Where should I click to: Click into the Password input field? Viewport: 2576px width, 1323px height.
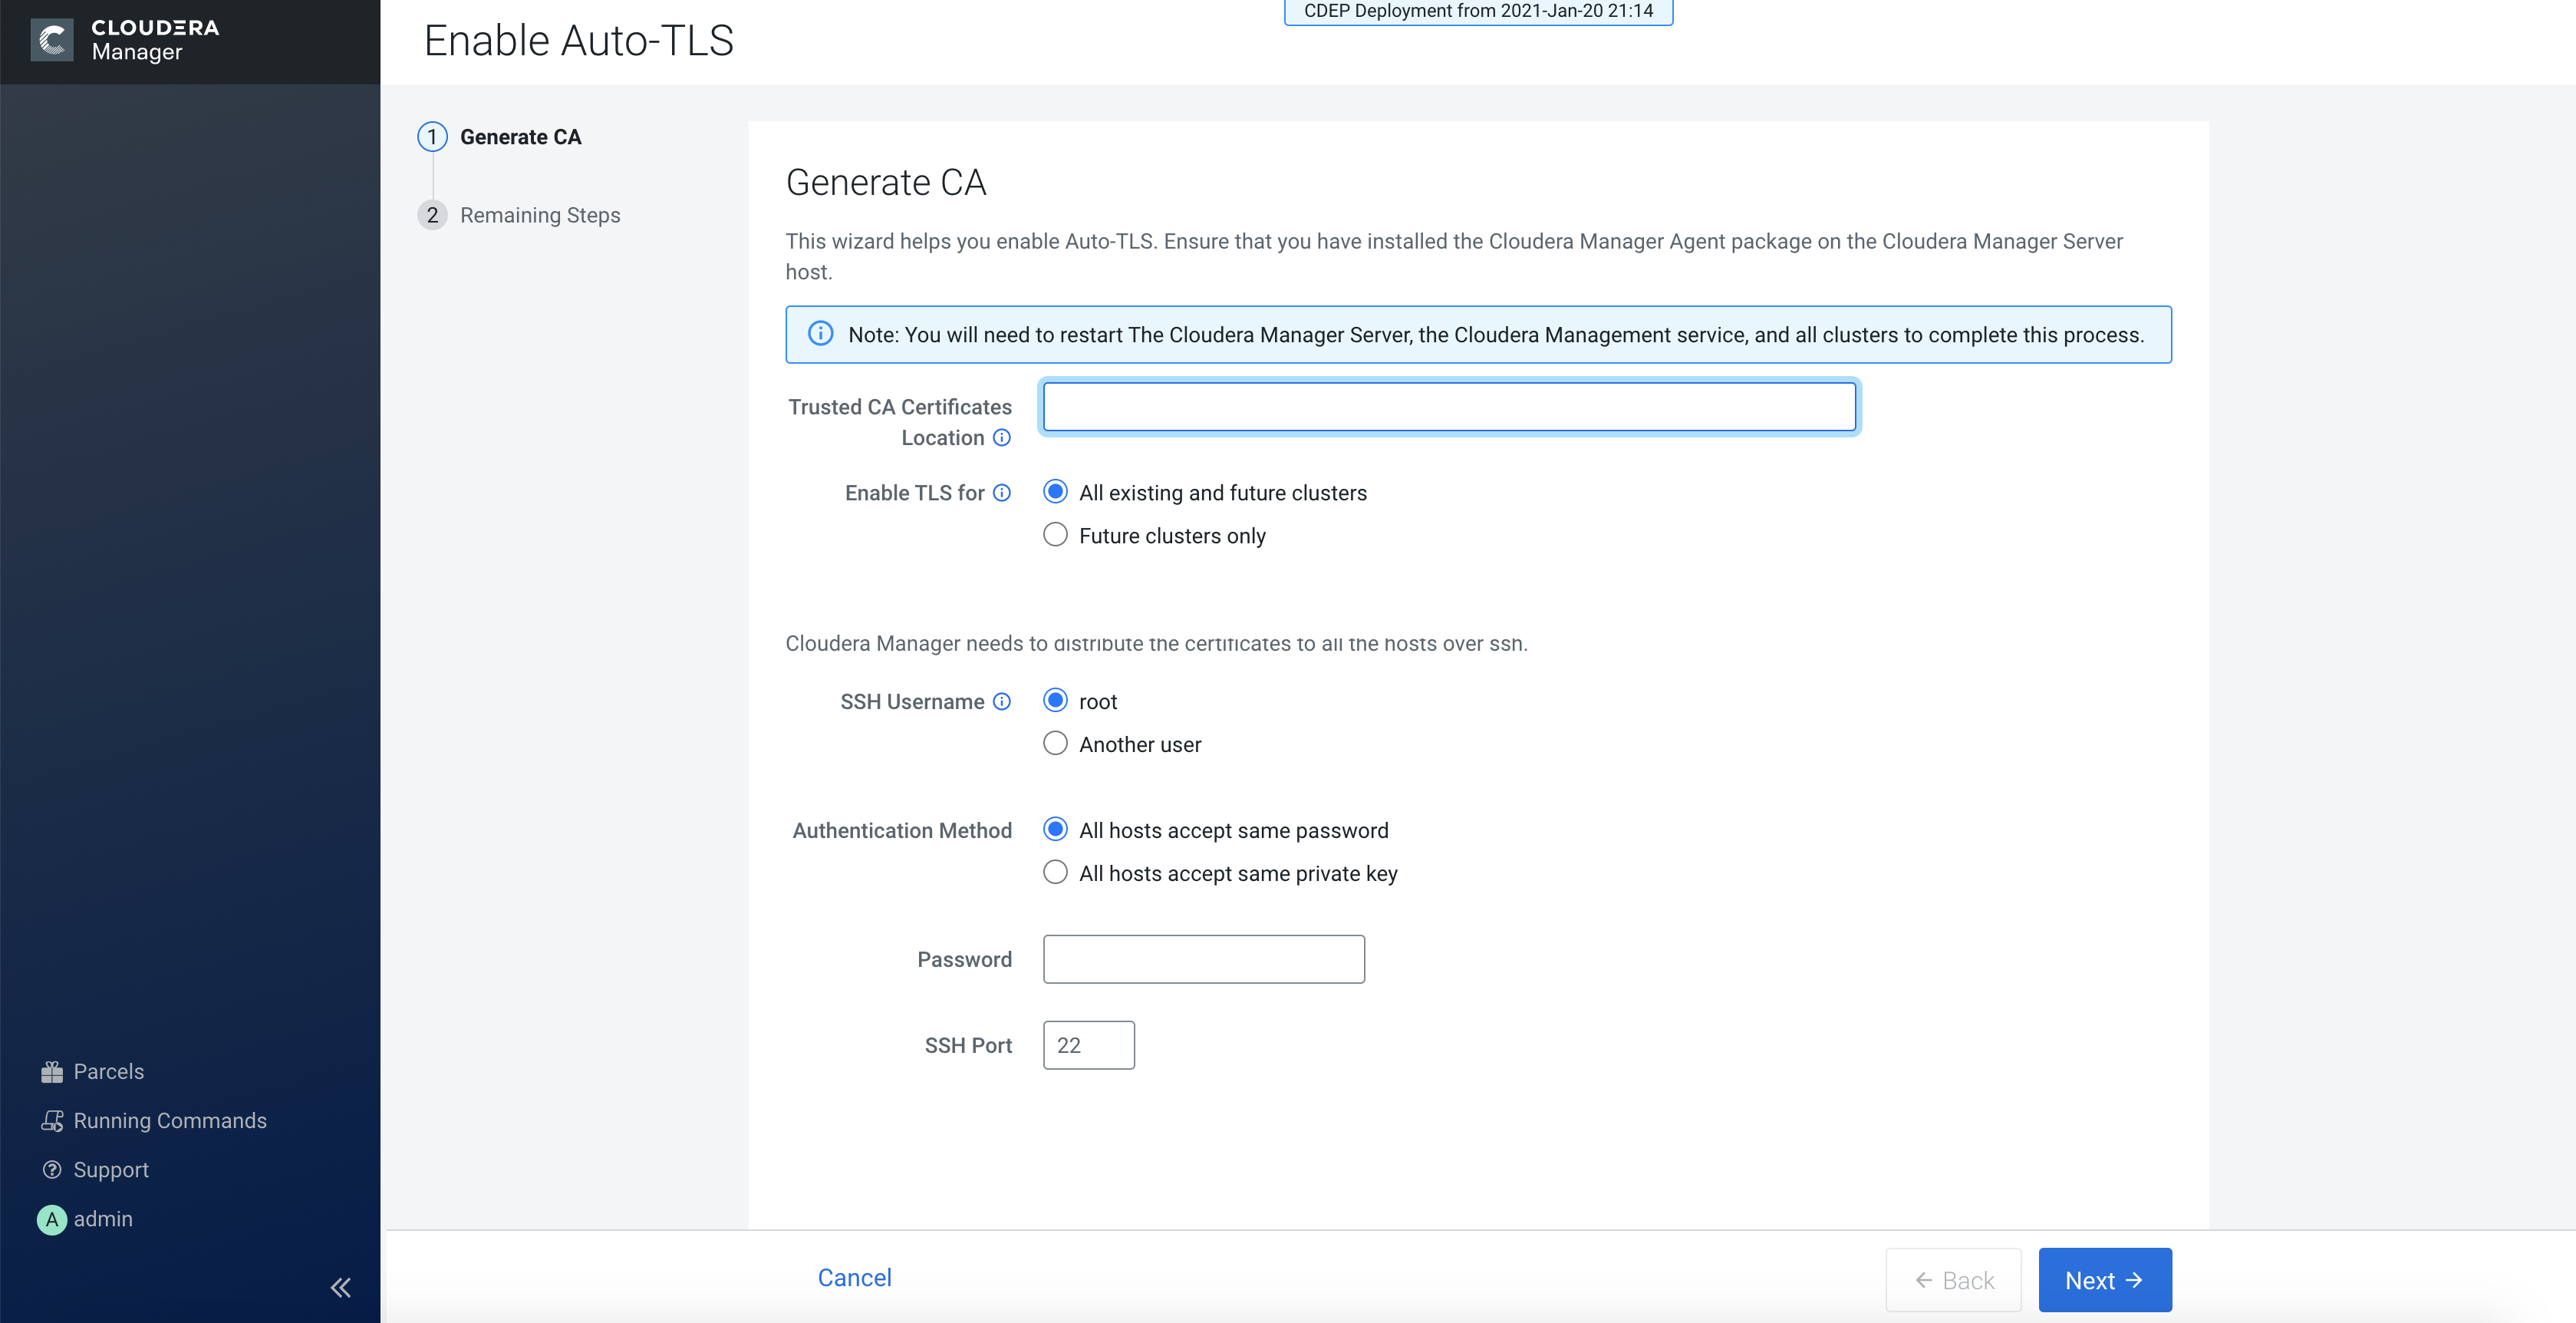tap(1203, 960)
